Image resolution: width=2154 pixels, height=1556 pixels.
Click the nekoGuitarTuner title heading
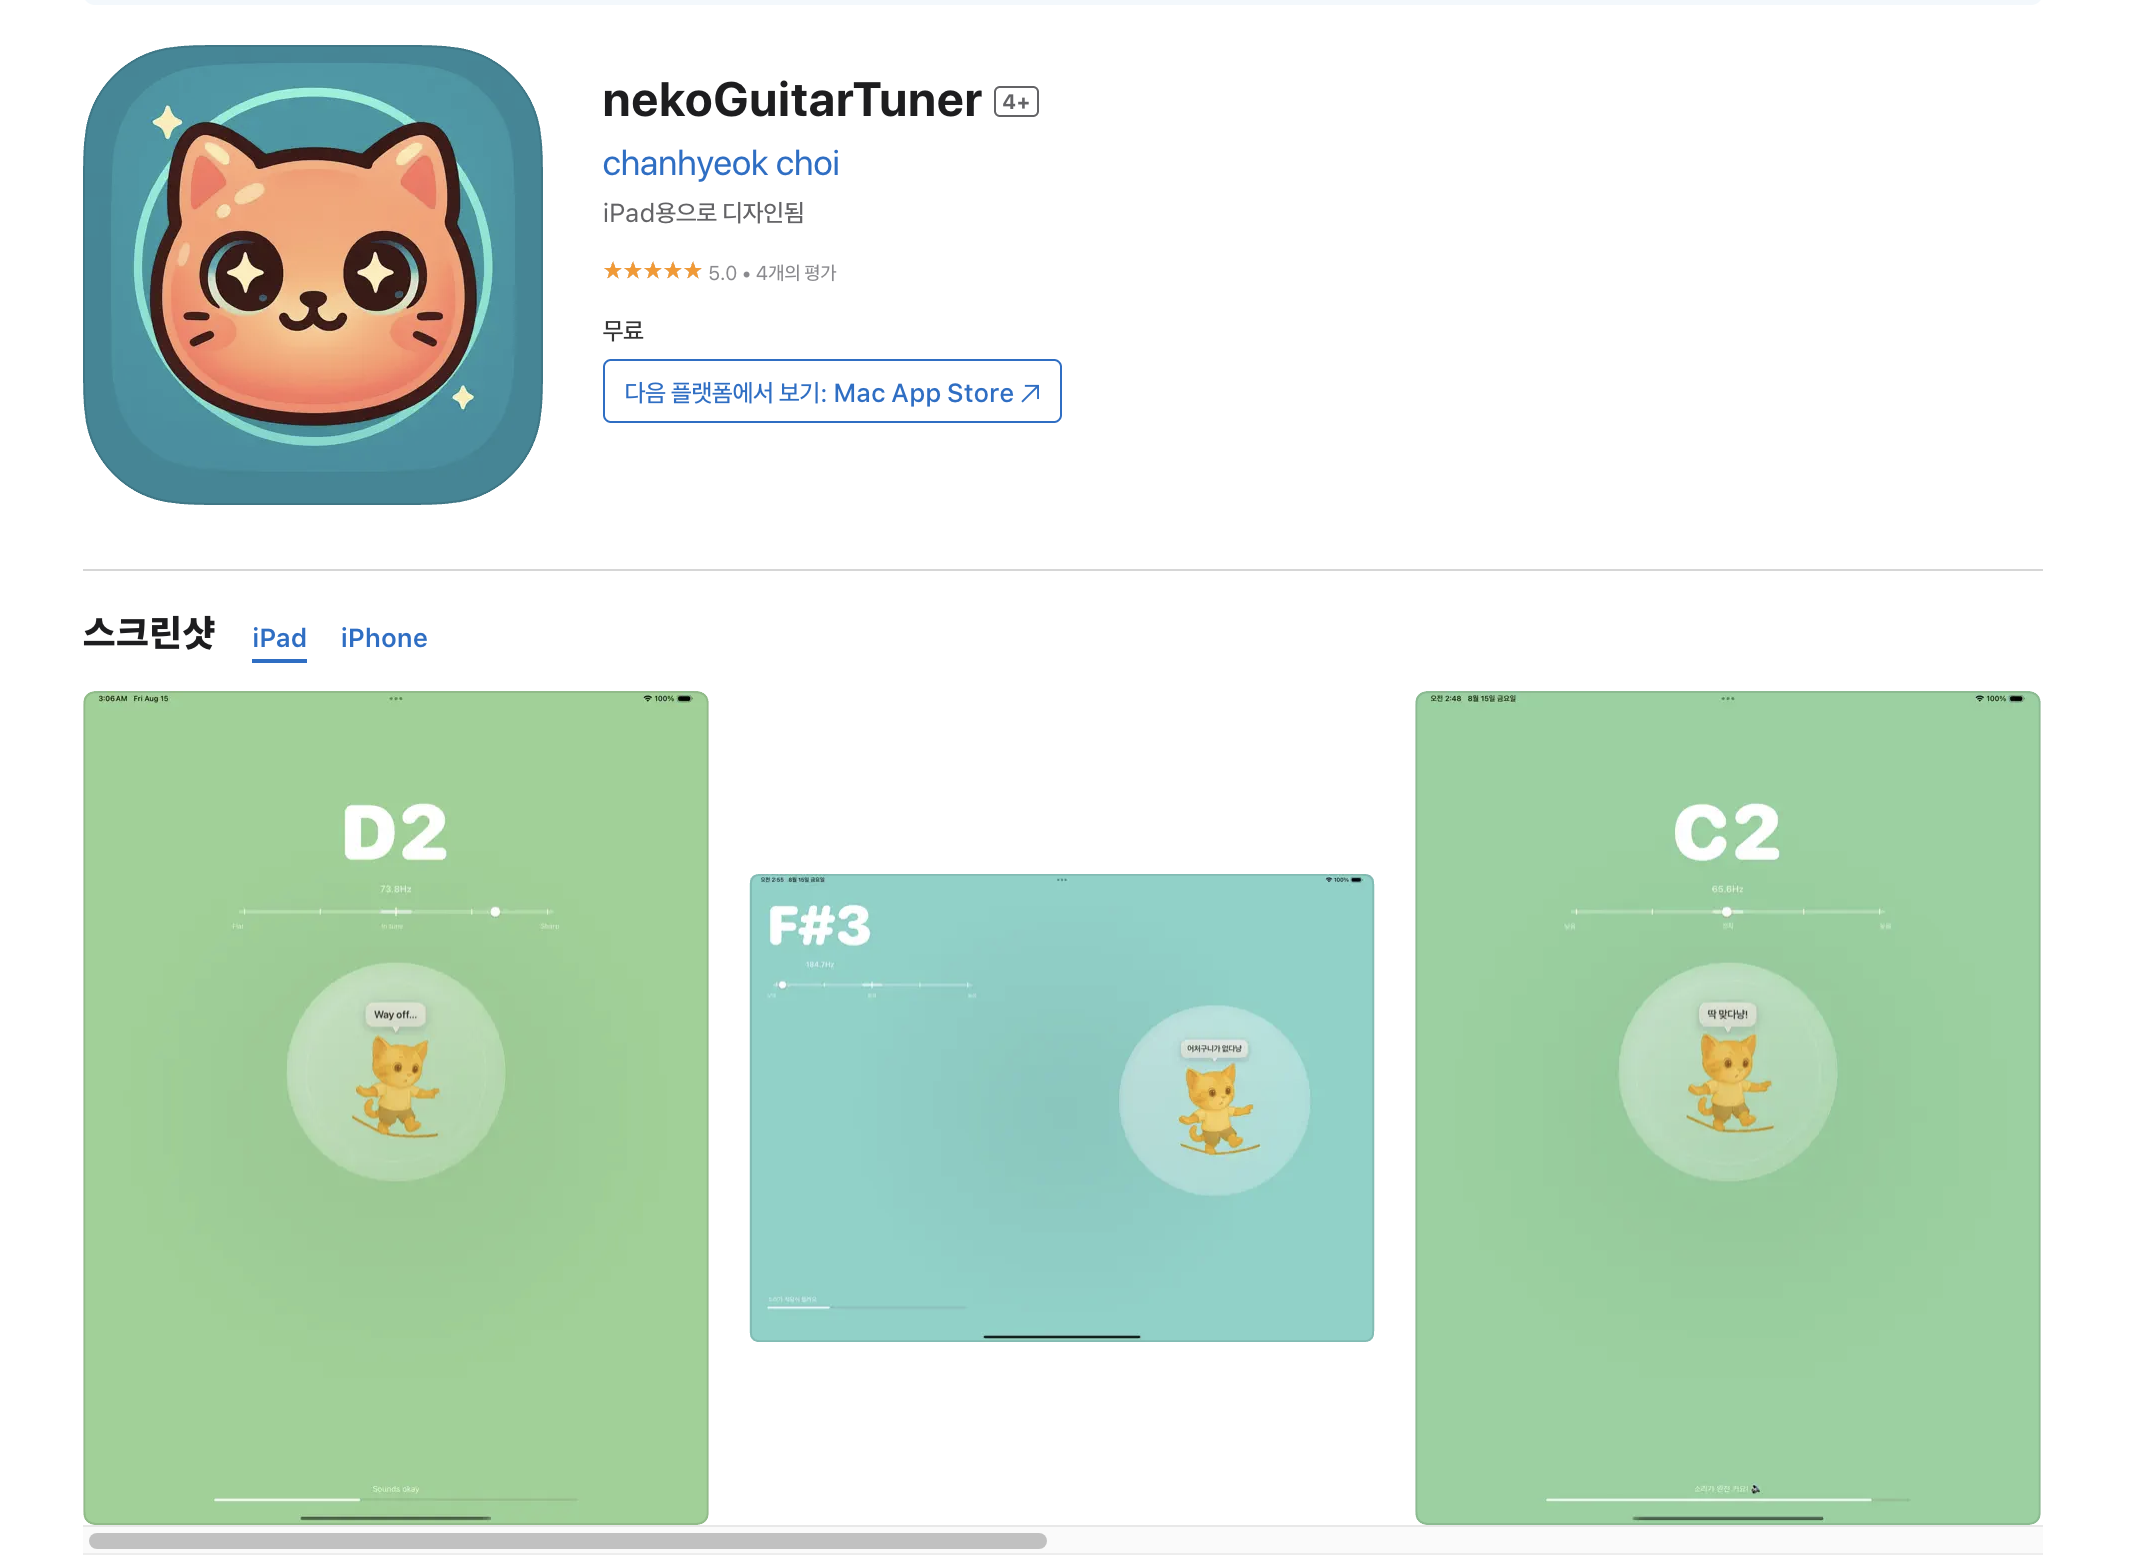click(792, 100)
